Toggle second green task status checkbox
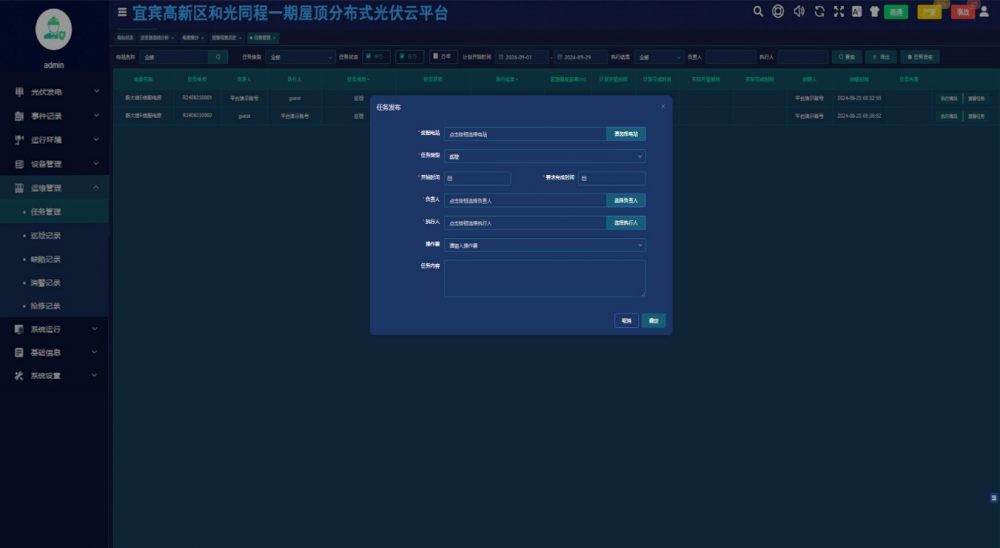 pos(402,57)
